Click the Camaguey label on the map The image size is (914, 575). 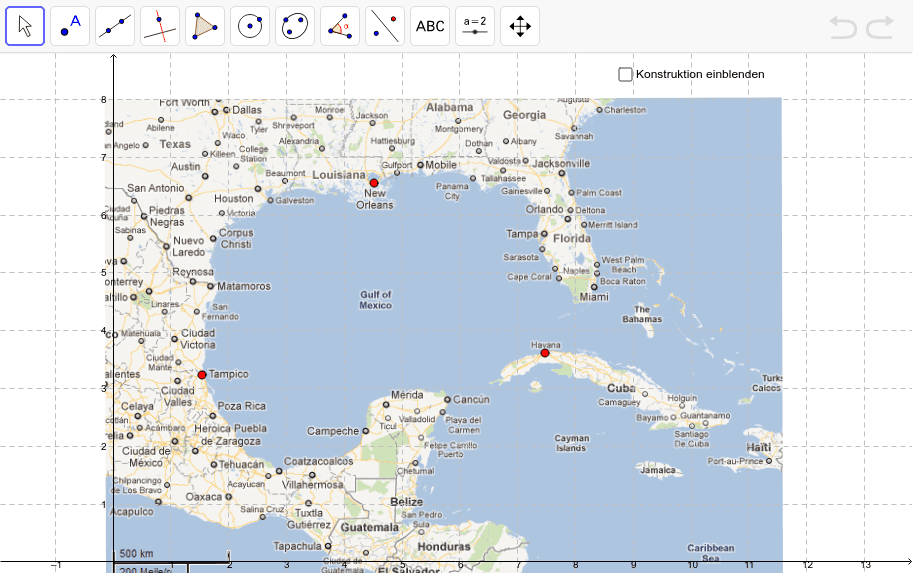click(x=619, y=402)
